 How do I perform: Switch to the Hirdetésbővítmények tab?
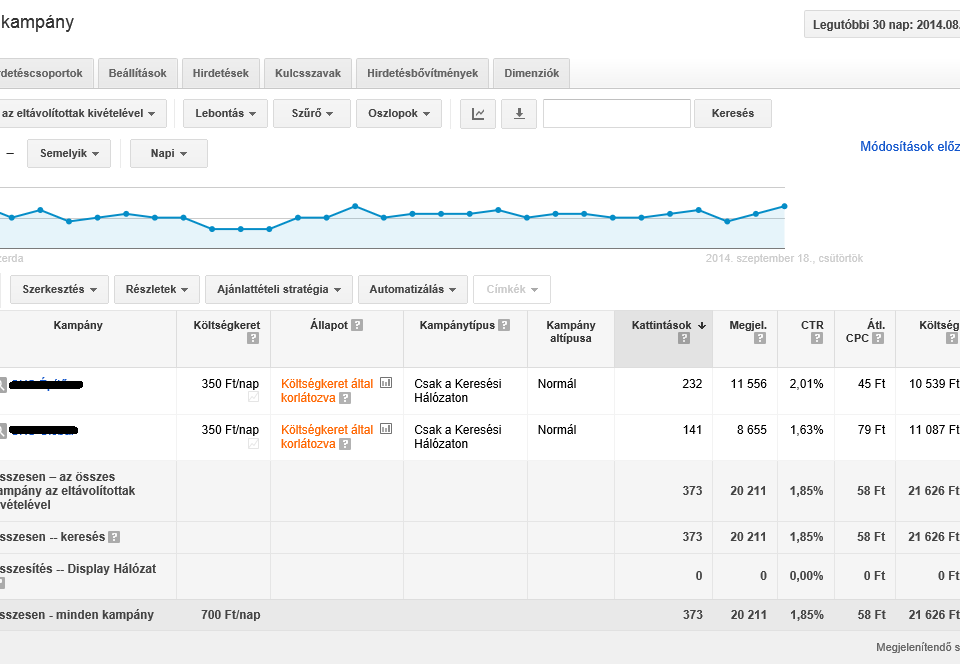coord(422,73)
